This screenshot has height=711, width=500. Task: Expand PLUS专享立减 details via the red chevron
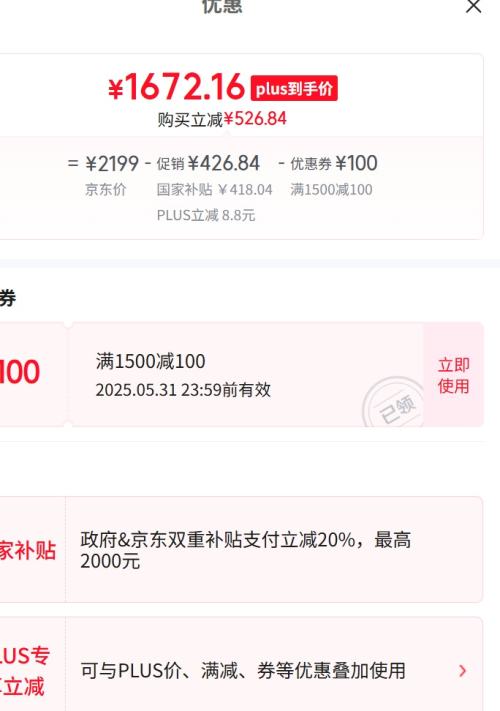coord(462,671)
